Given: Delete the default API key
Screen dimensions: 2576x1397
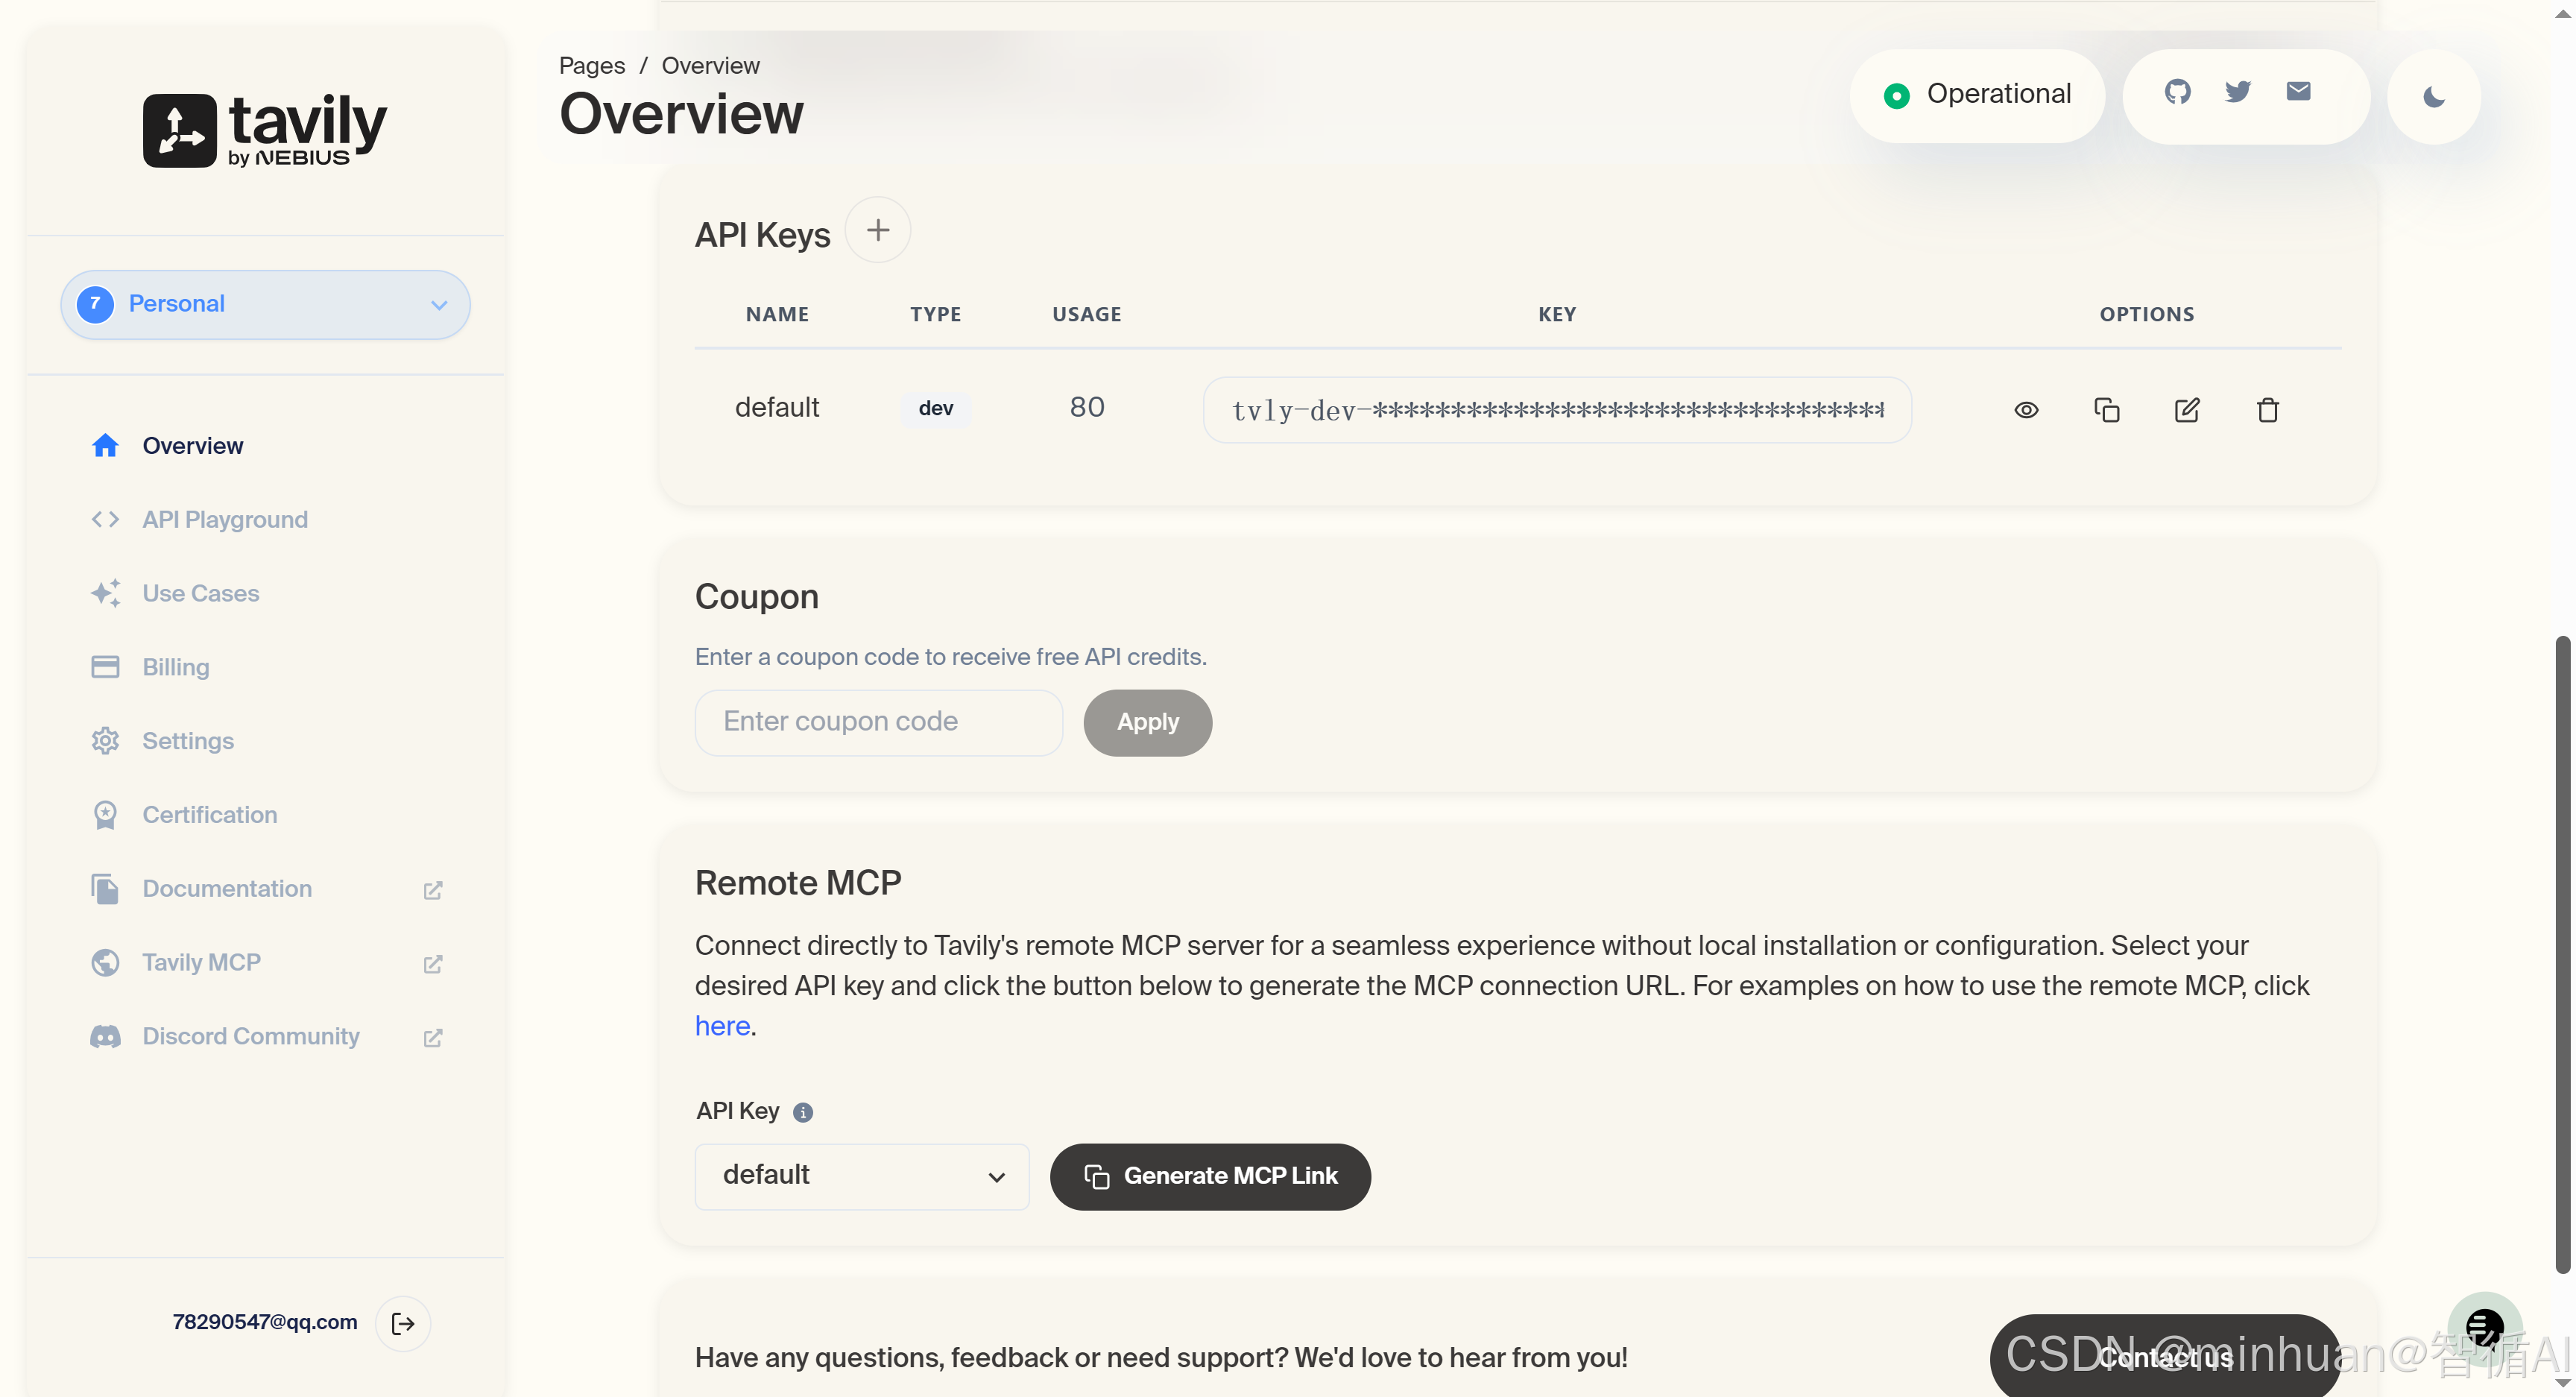Looking at the screenshot, I should click(2267, 410).
